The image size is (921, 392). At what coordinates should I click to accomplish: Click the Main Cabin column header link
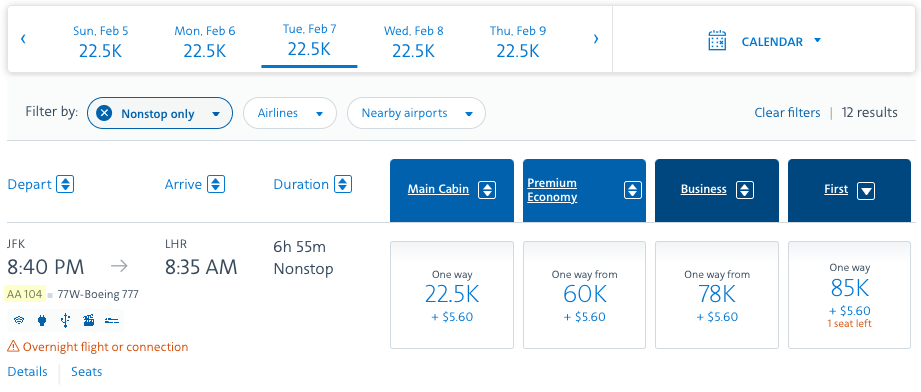tap(438, 189)
